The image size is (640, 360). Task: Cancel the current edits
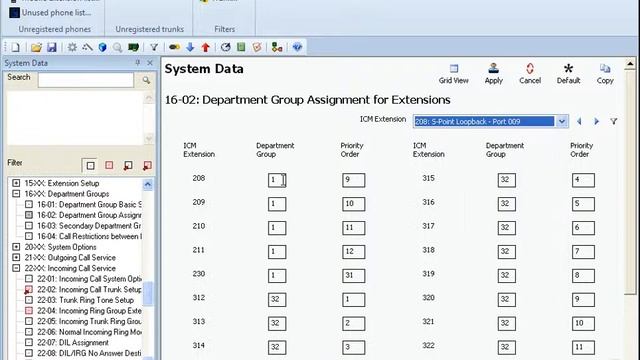tap(530, 74)
